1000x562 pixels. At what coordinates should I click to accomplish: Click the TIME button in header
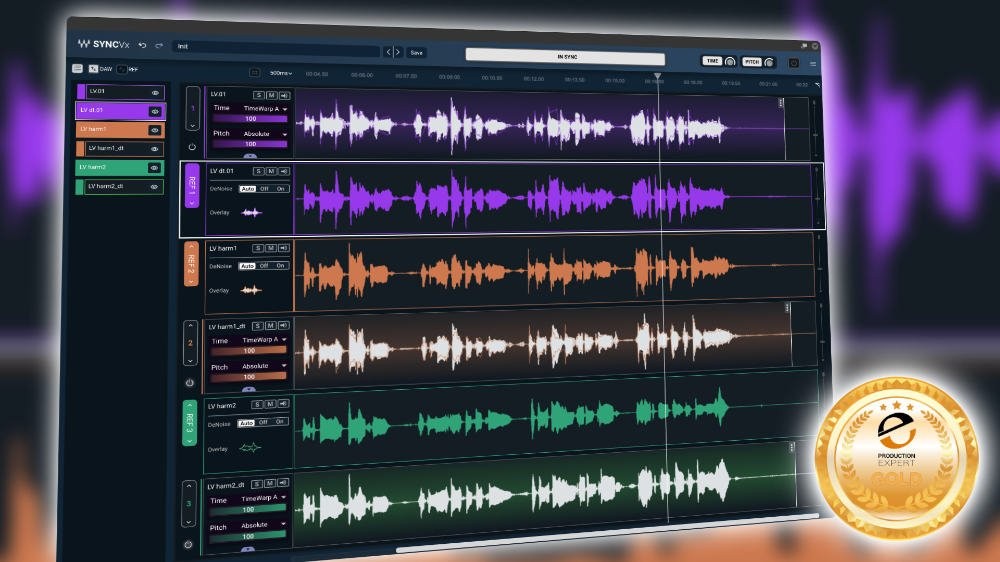(712, 61)
